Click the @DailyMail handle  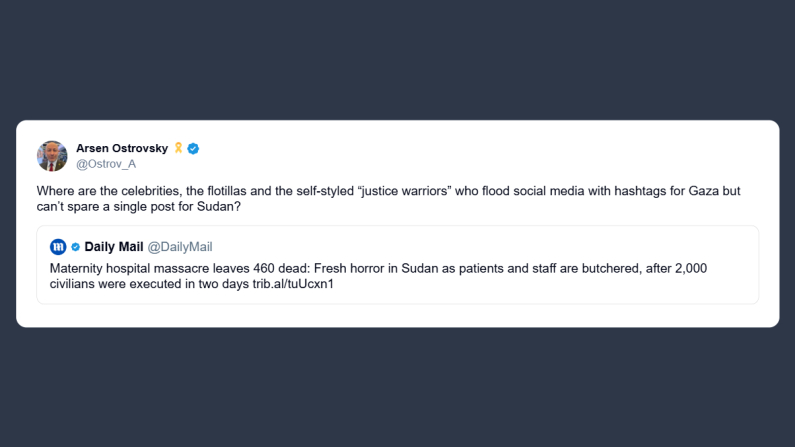[180, 246]
